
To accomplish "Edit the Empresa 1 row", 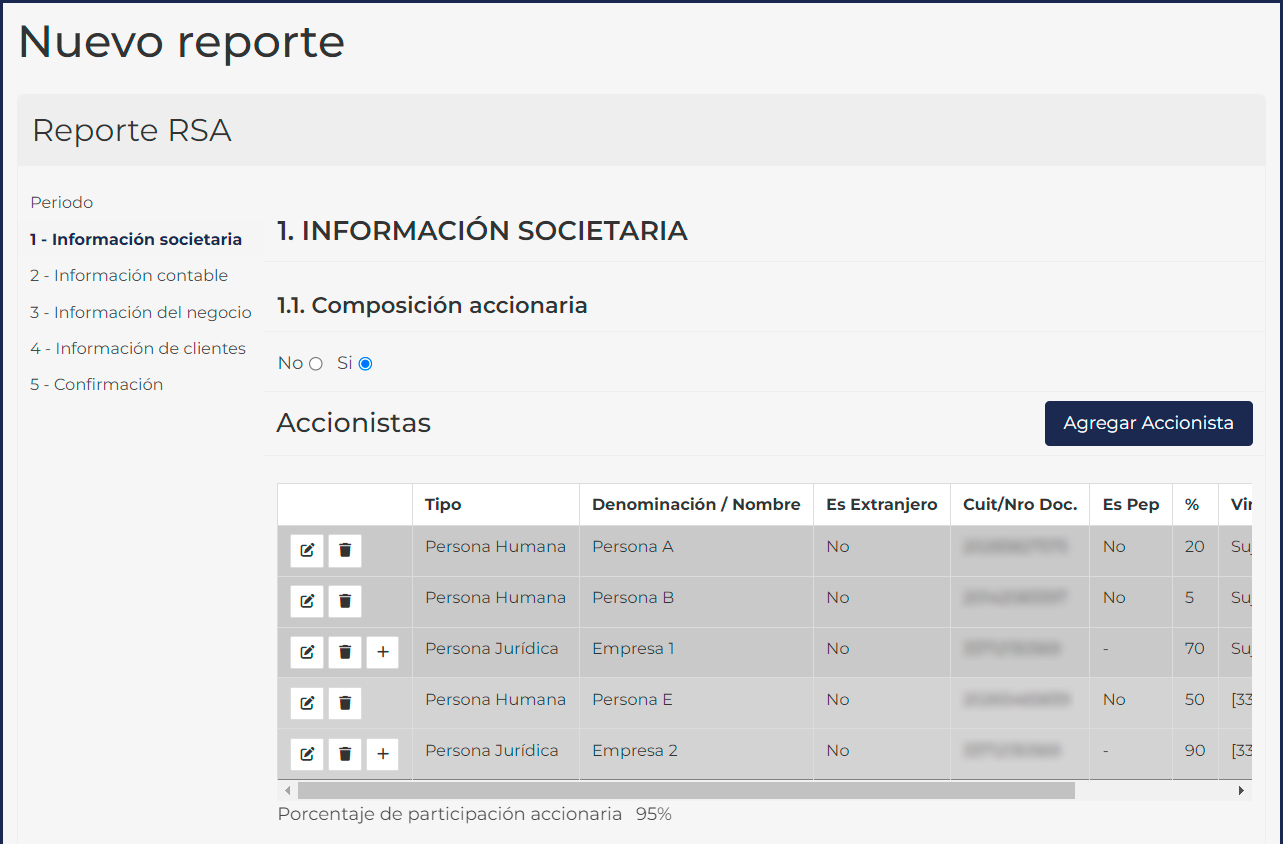I will point(307,652).
